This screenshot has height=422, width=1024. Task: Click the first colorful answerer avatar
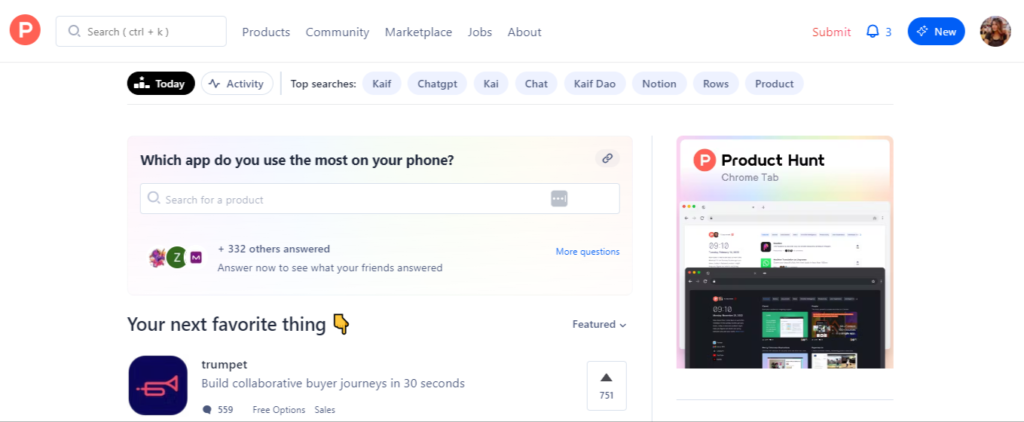tap(158, 257)
